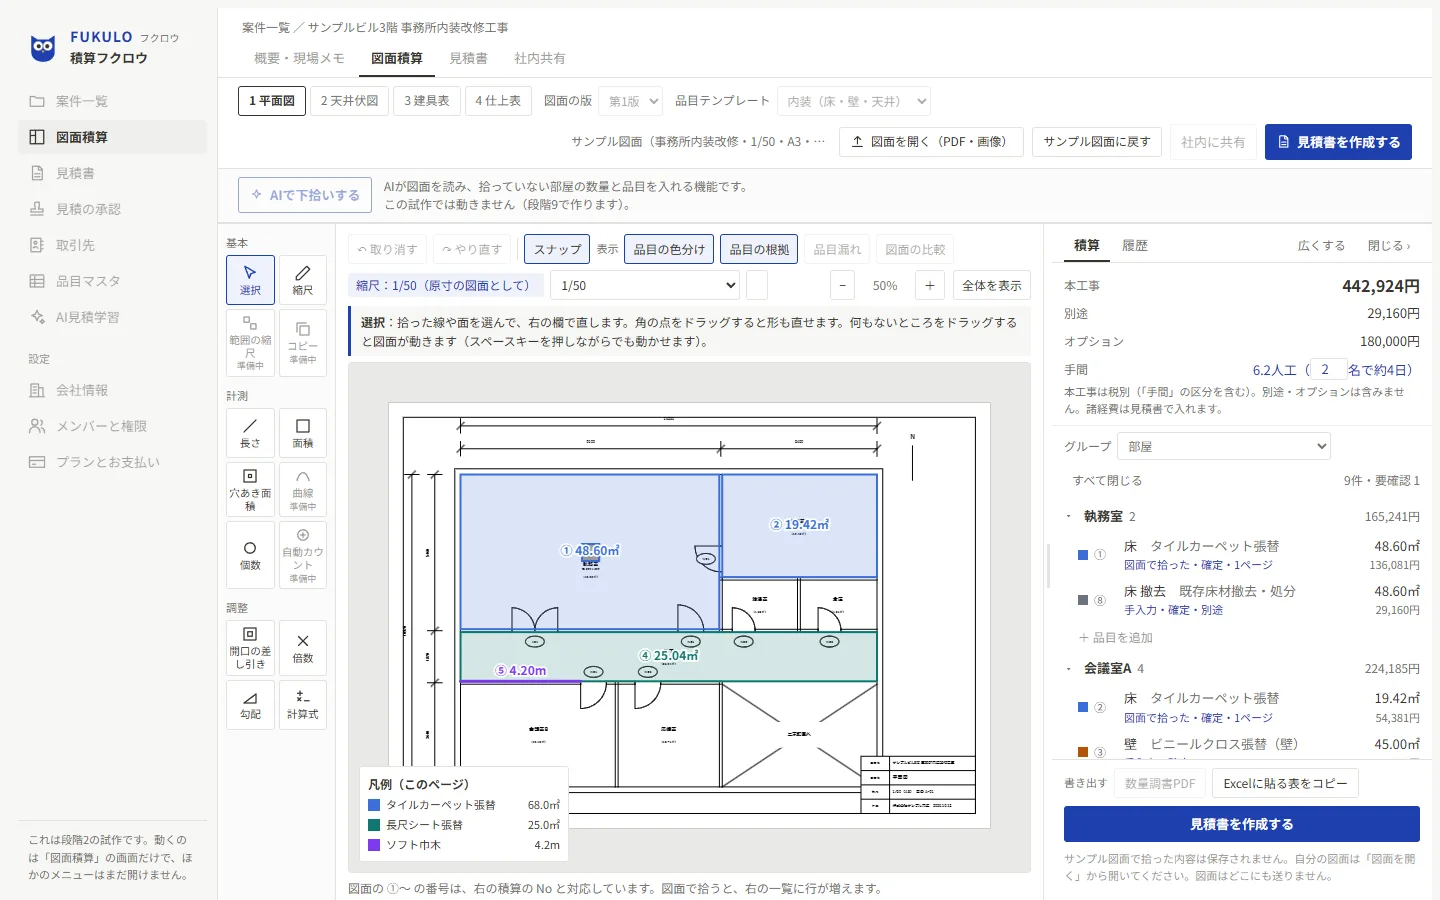Open the 概要・現場メモ tab

click(299, 58)
